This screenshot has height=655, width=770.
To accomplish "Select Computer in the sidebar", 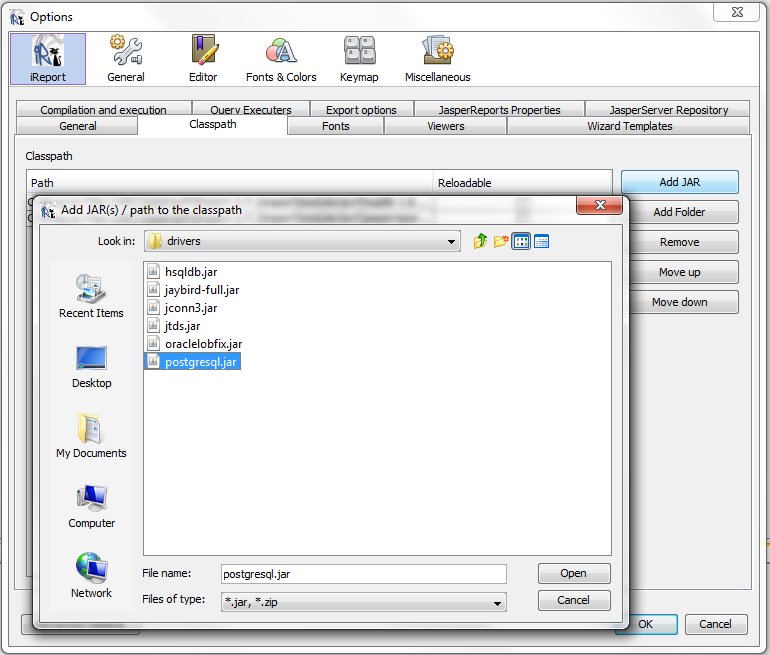I will coord(91,506).
